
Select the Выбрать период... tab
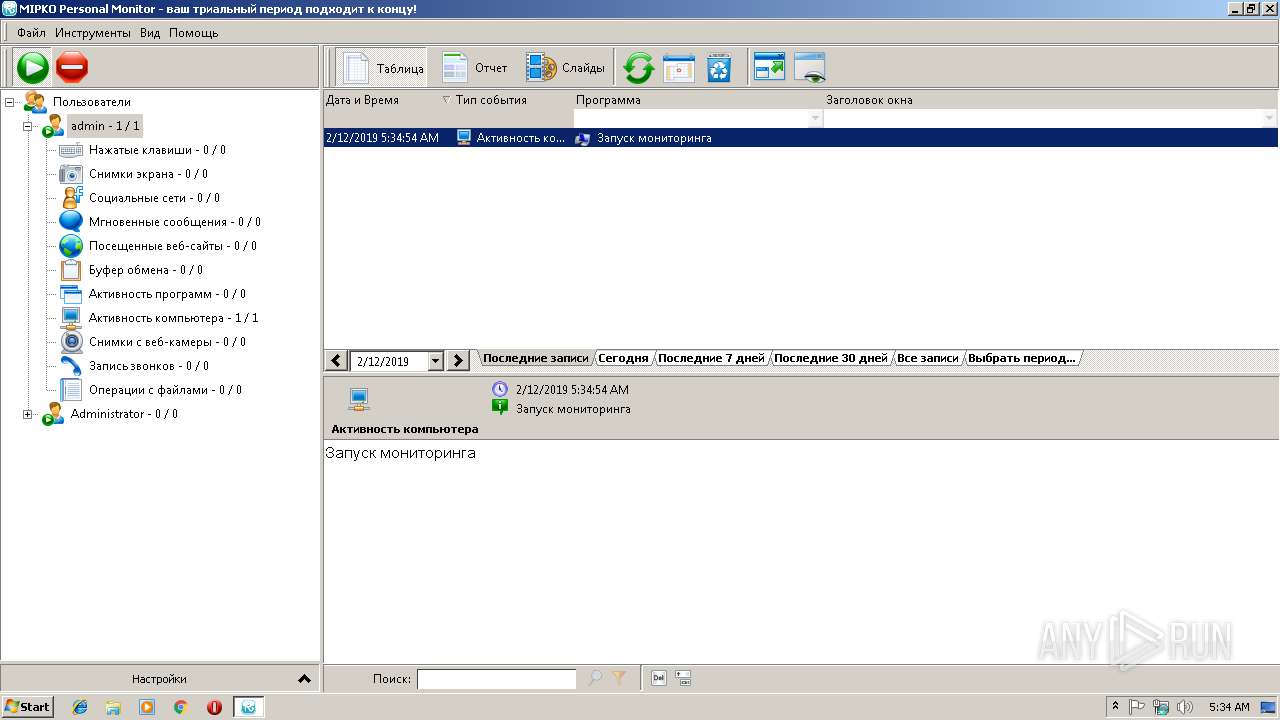[1022, 358]
